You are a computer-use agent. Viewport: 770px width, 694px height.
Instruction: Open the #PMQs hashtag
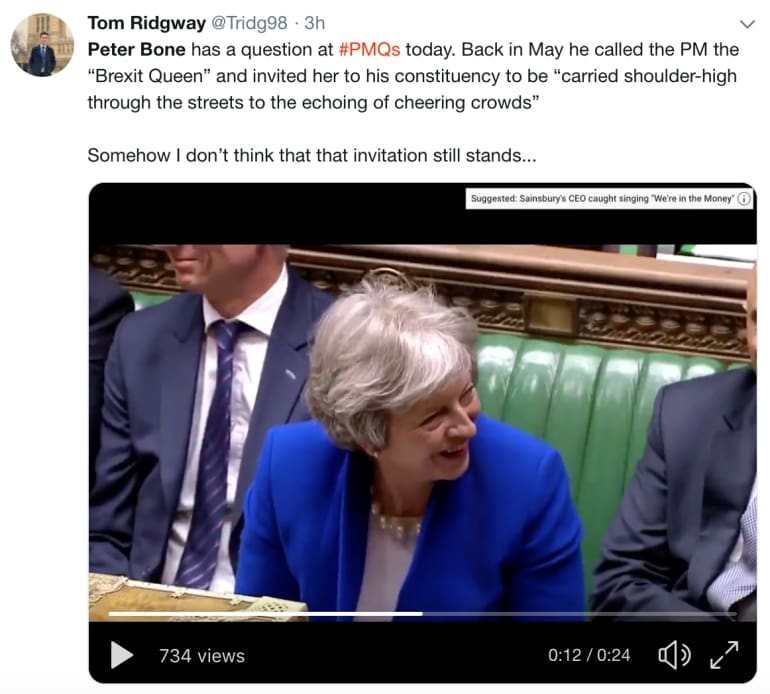point(369,50)
